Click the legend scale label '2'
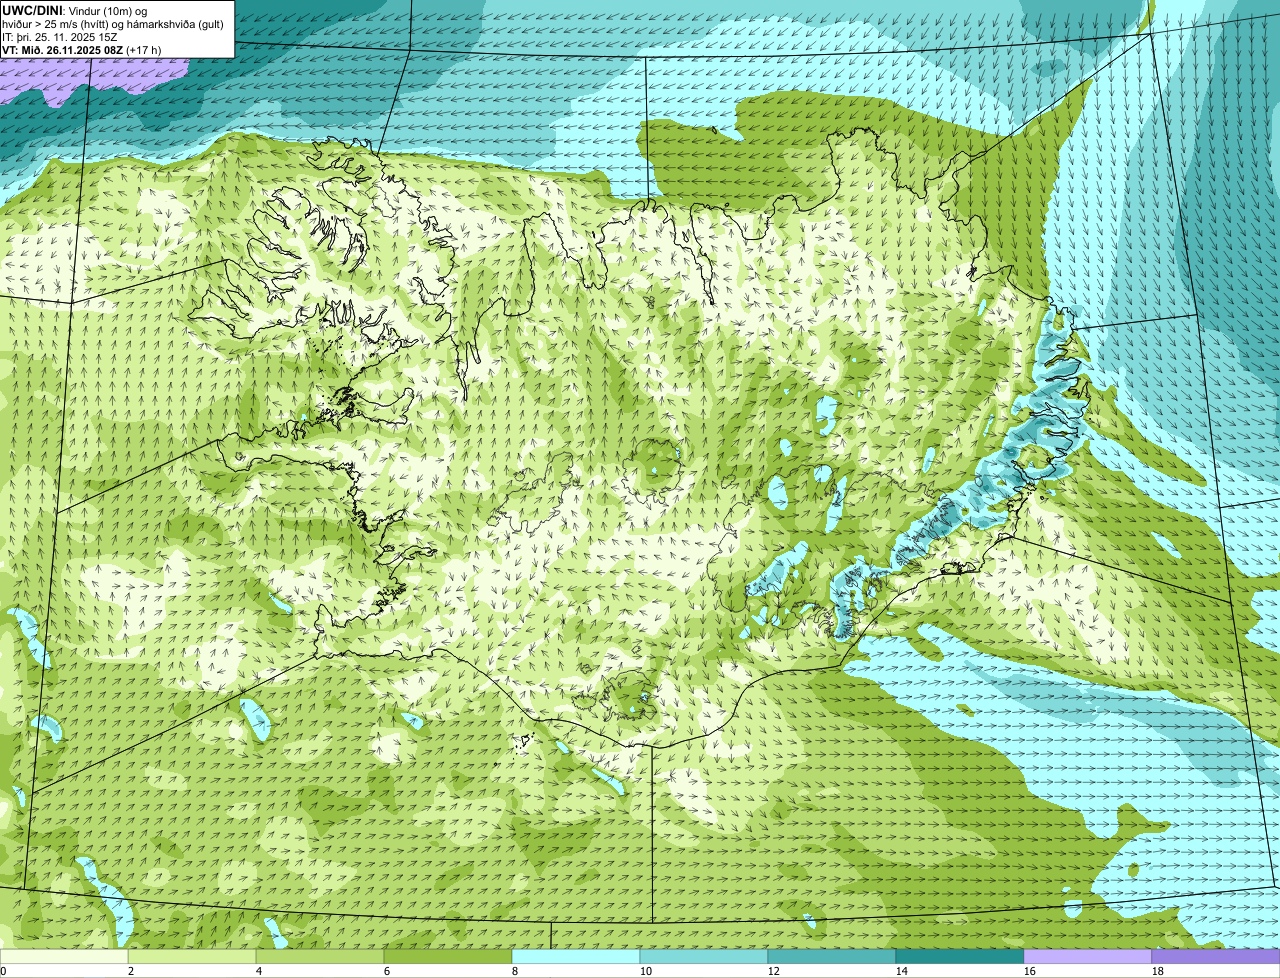This screenshot has width=1280, height=978. pos(131,971)
